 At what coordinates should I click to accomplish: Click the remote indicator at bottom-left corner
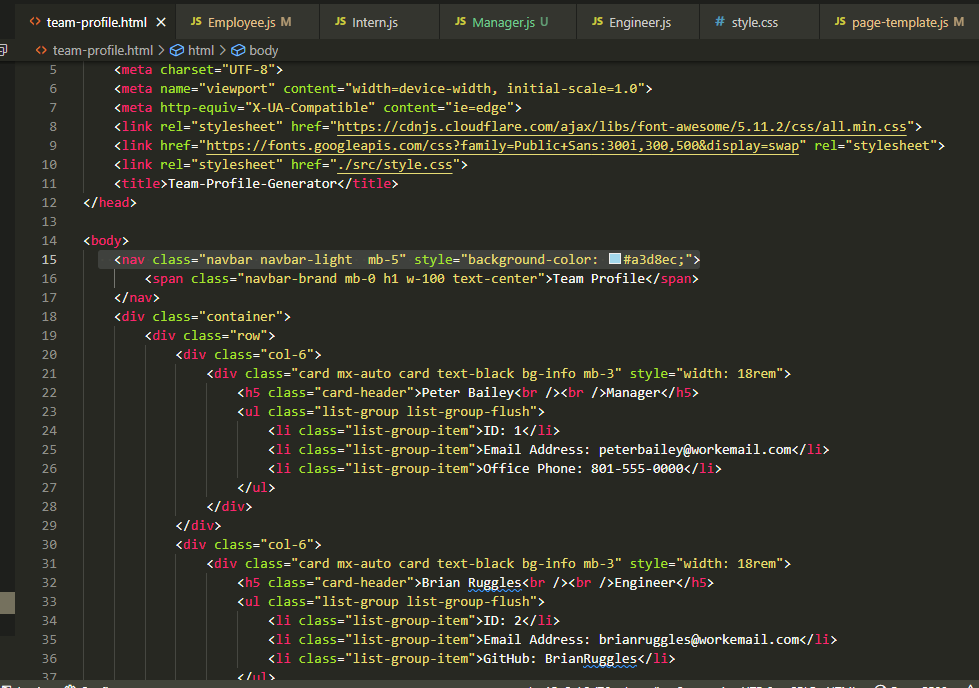8,685
